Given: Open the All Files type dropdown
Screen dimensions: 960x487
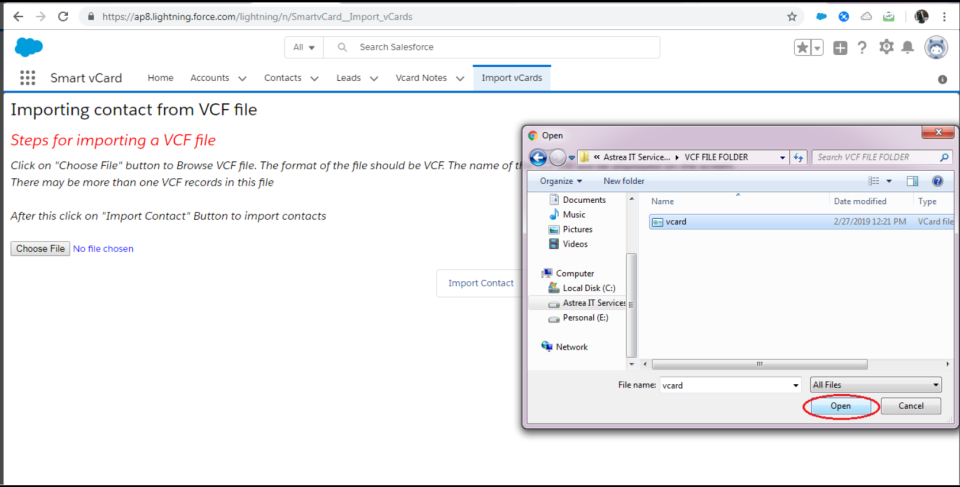Looking at the screenshot, I should coord(876,385).
